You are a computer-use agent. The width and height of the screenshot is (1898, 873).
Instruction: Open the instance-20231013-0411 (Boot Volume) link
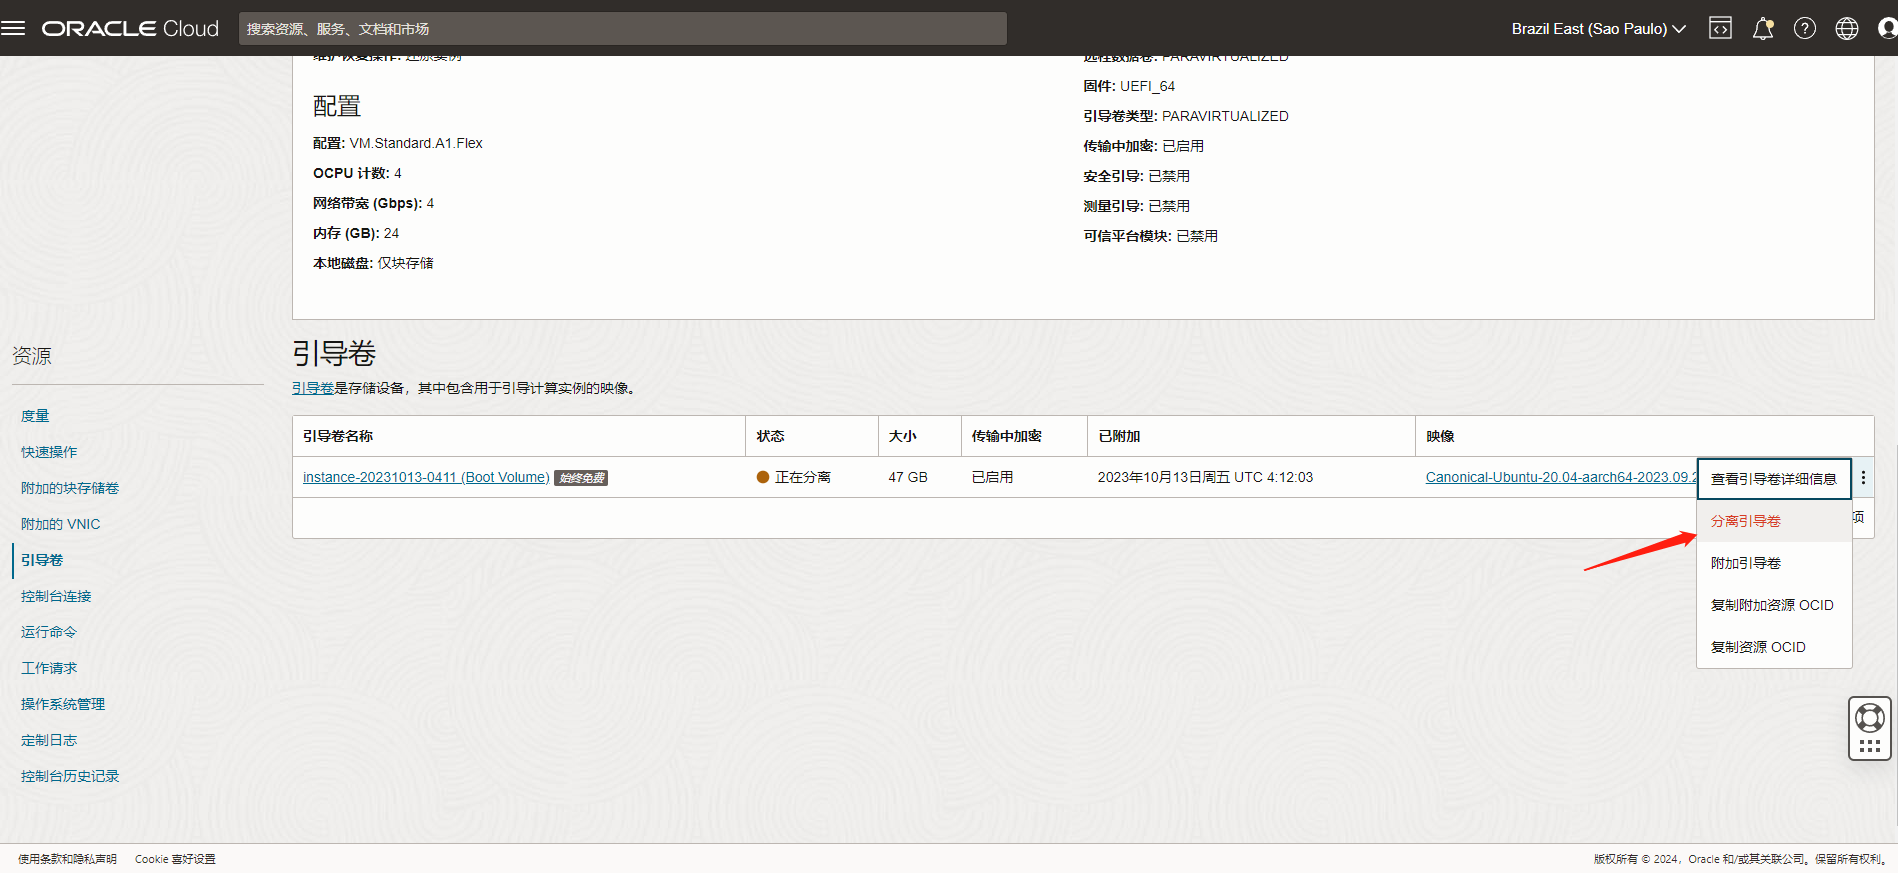coord(426,477)
